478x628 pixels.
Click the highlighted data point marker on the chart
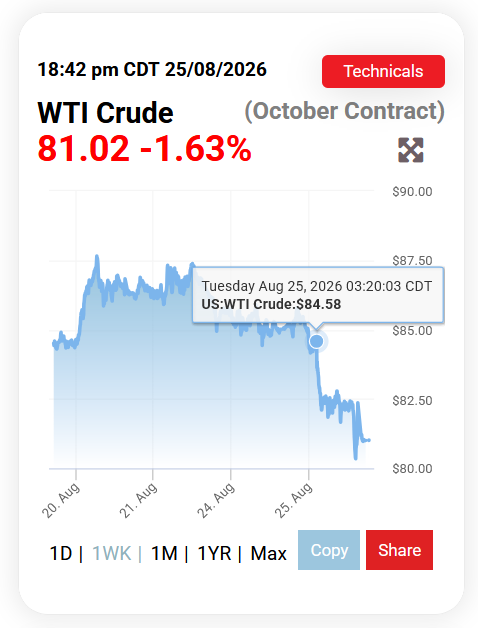pyautogui.click(x=317, y=341)
